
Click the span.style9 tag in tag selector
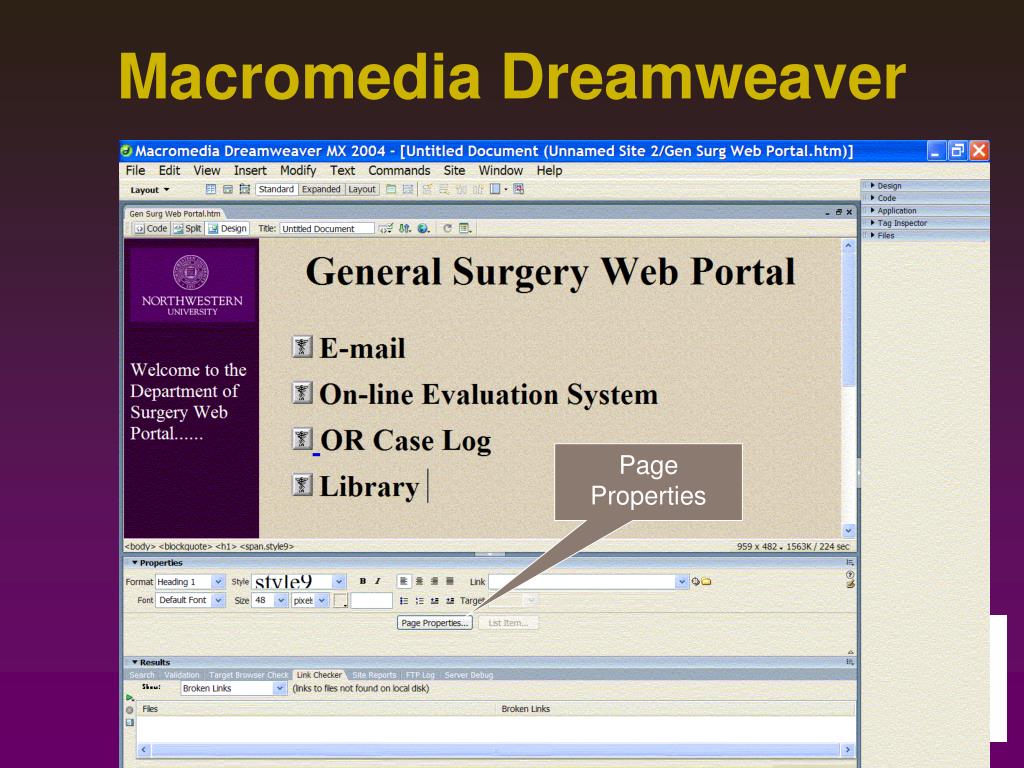(266, 547)
